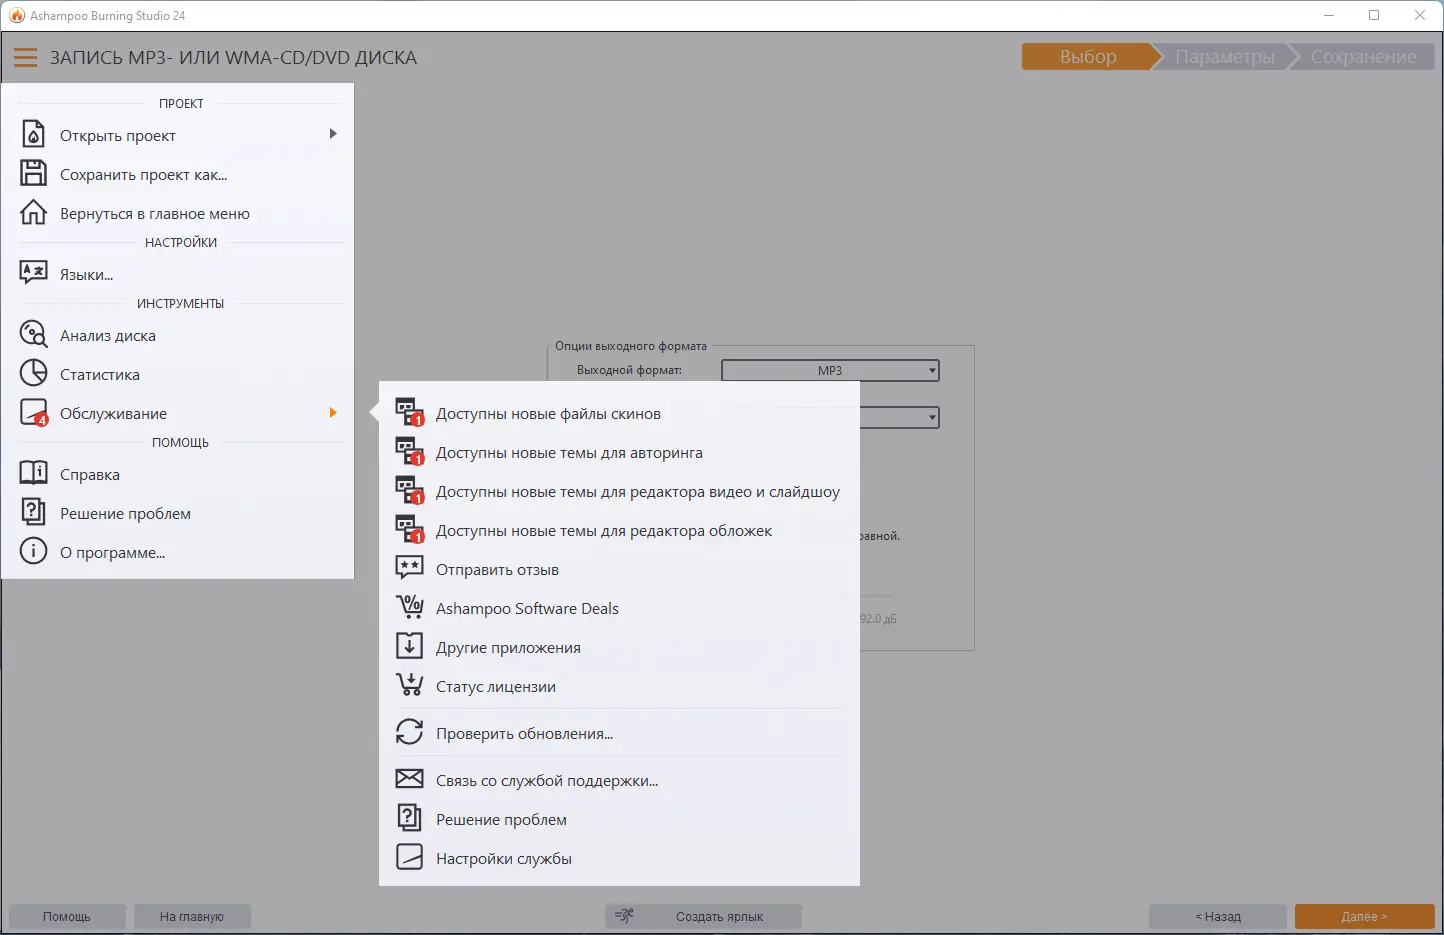Choose Сохранить проект как… from menu
The height and width of the screenshot is (935, 1444).
pos(180,174)
